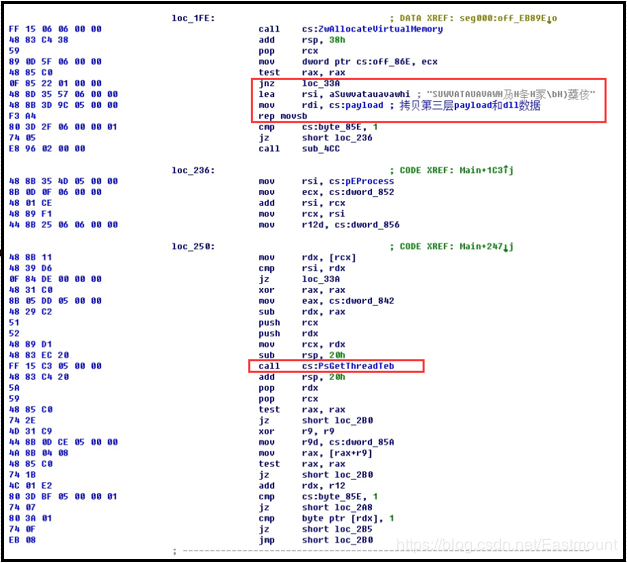627x563 pixels.
Task: Click the hex bytes 'FF 15 06 06 00 00'
Action: (55, 29)
